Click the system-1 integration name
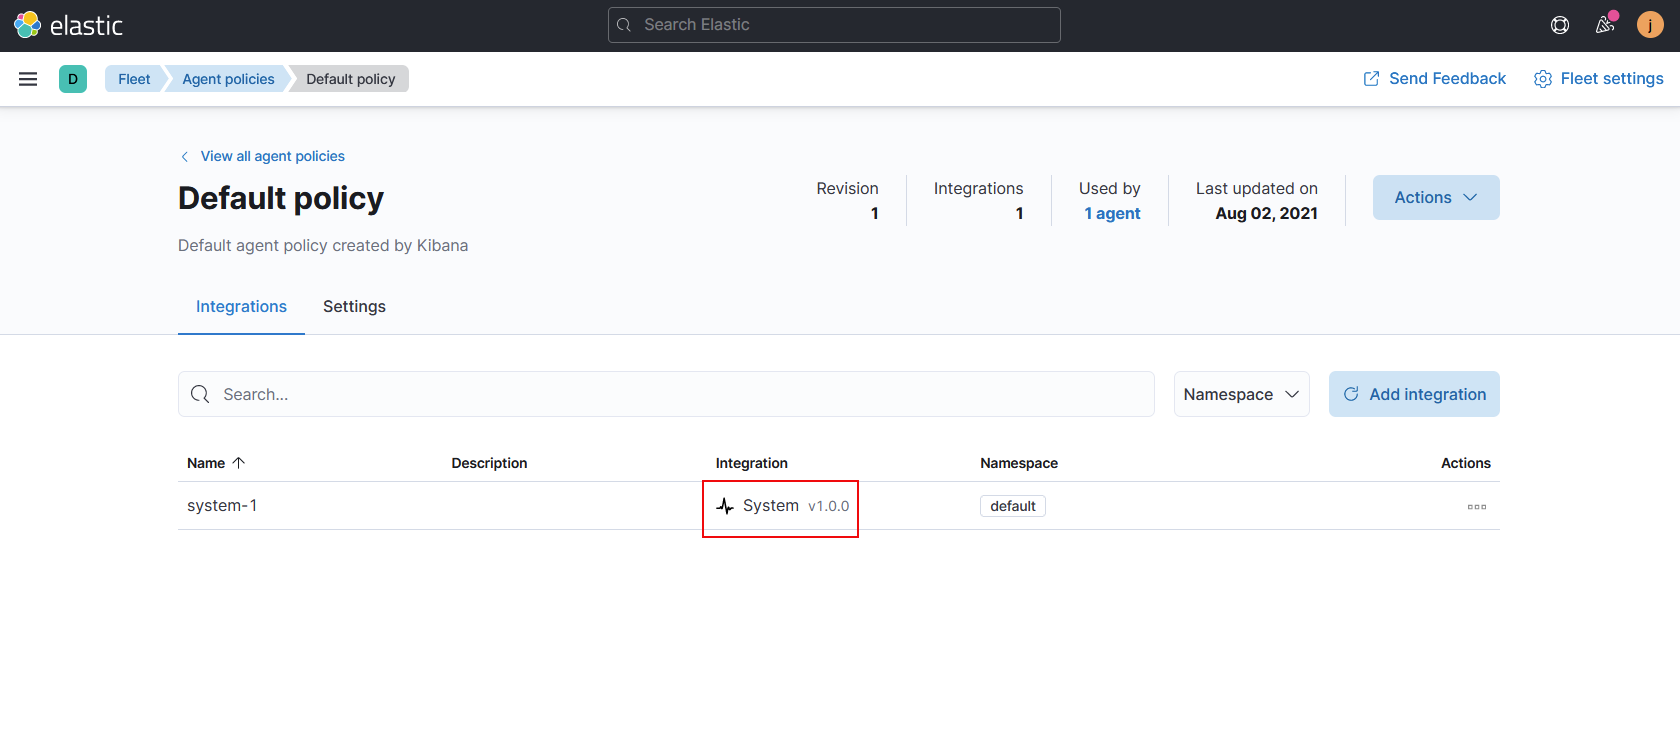 click(222, 506)
